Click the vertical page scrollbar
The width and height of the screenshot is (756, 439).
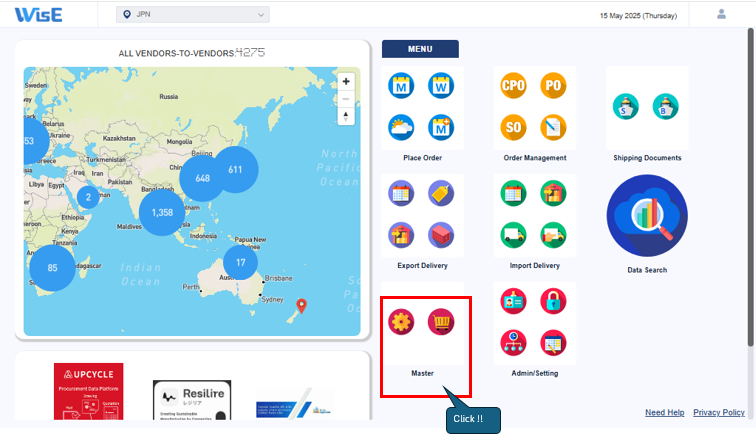[x=750, y=187]
